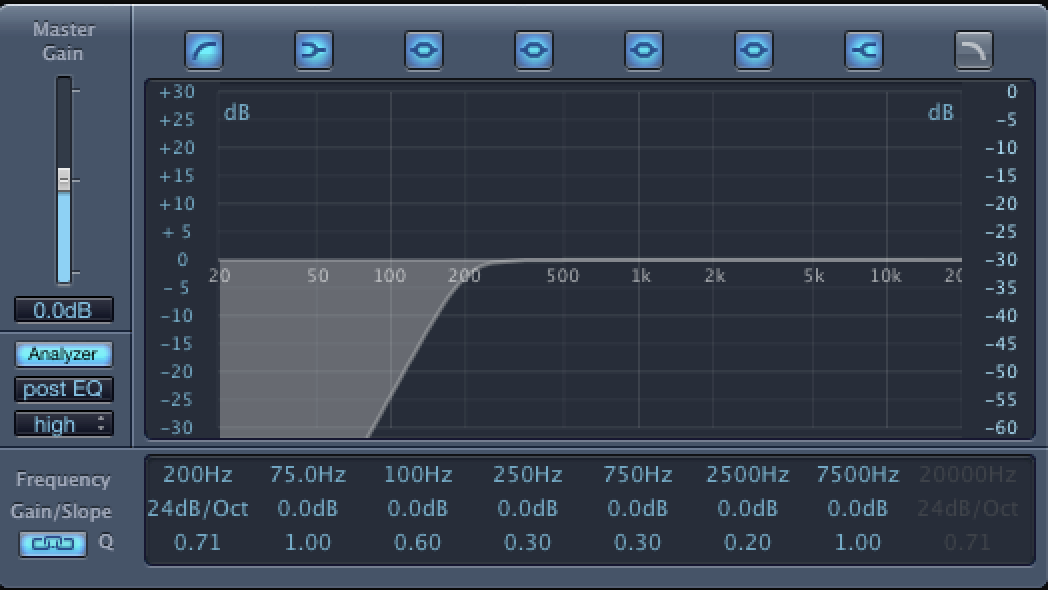Click the dimmed 20000Hz low-pass frequency field
This screenshot has width=1048, height=590.
click(967, 474)
